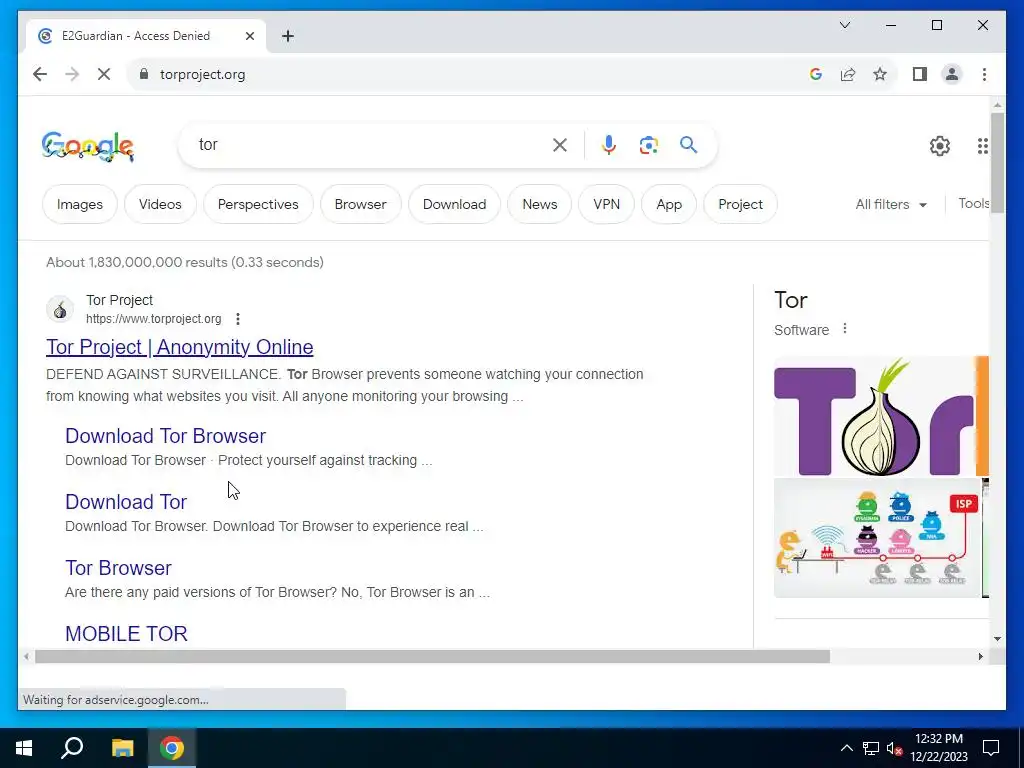Stop page loading with the X button
This screenshot has height=768, width=1024.
104,74
